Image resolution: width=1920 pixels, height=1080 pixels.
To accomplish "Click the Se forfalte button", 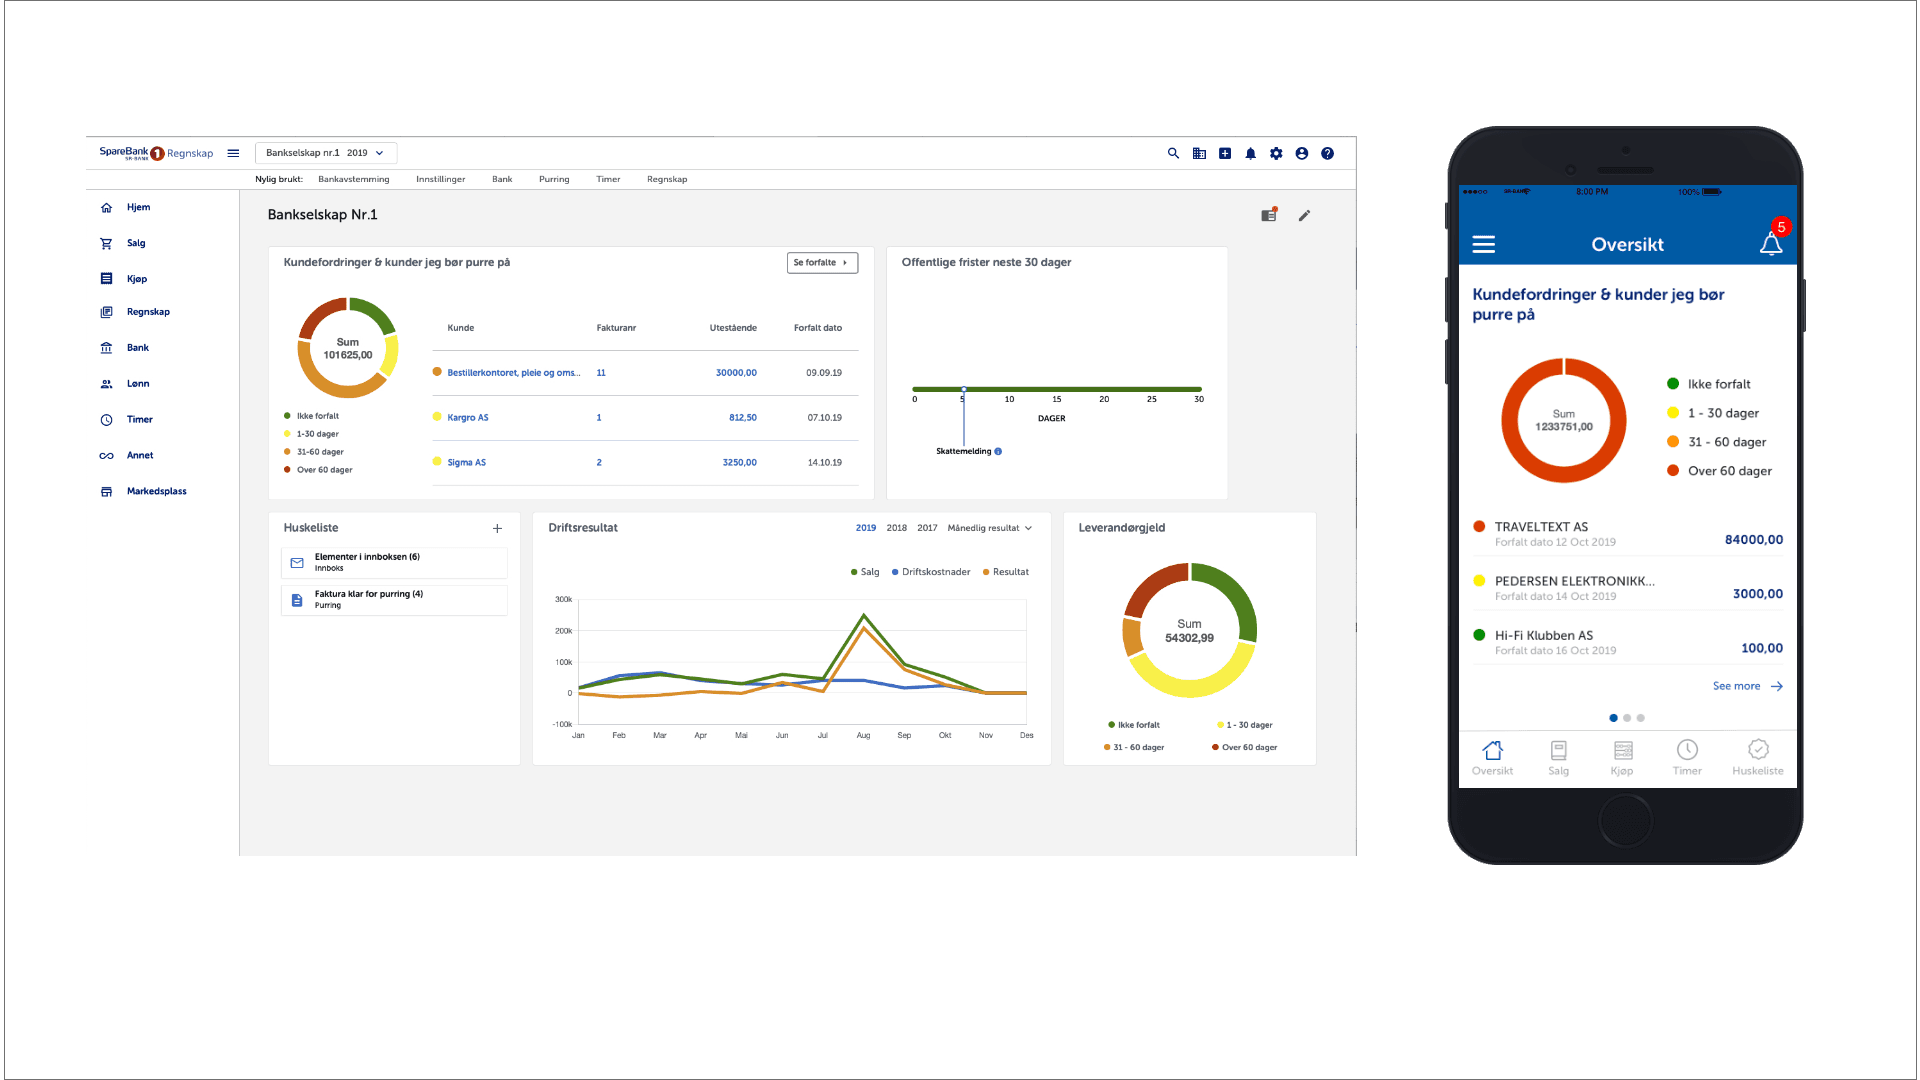I will click(x=822, y=263).
